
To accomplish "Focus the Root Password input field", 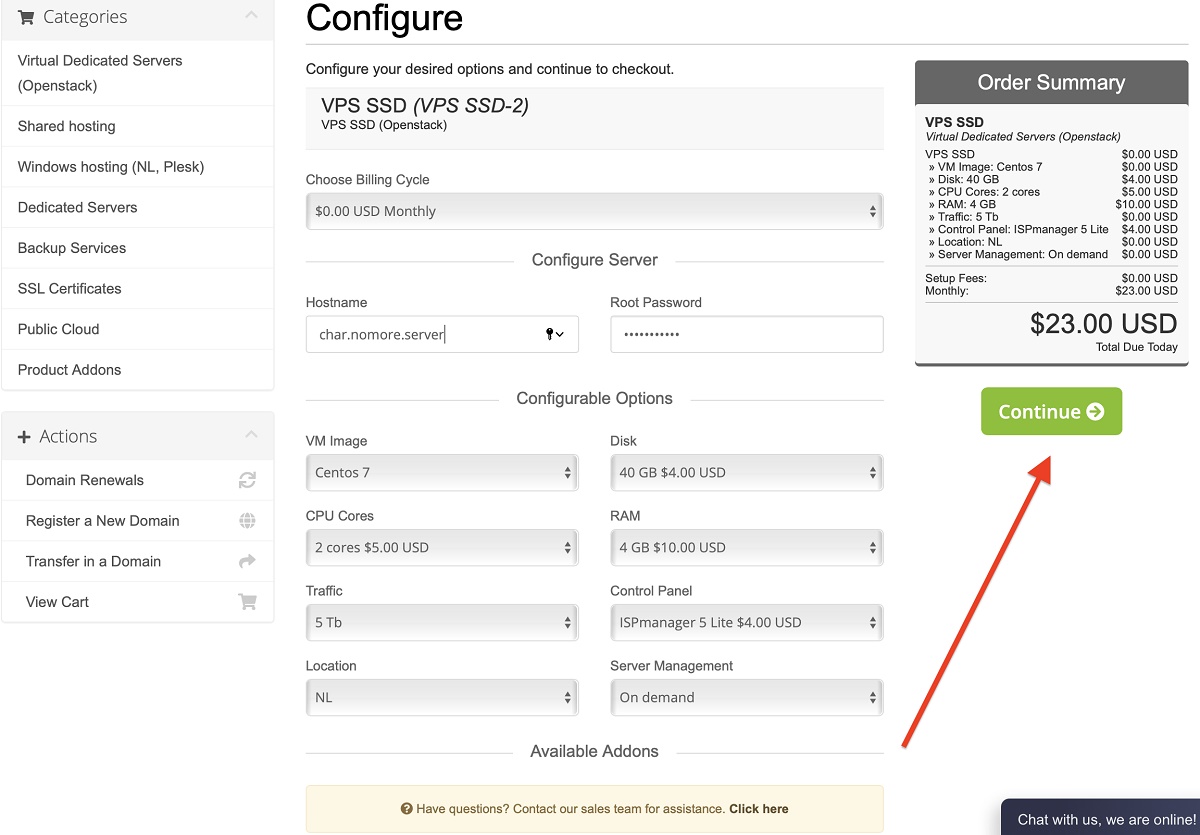I will pos(746,334).
